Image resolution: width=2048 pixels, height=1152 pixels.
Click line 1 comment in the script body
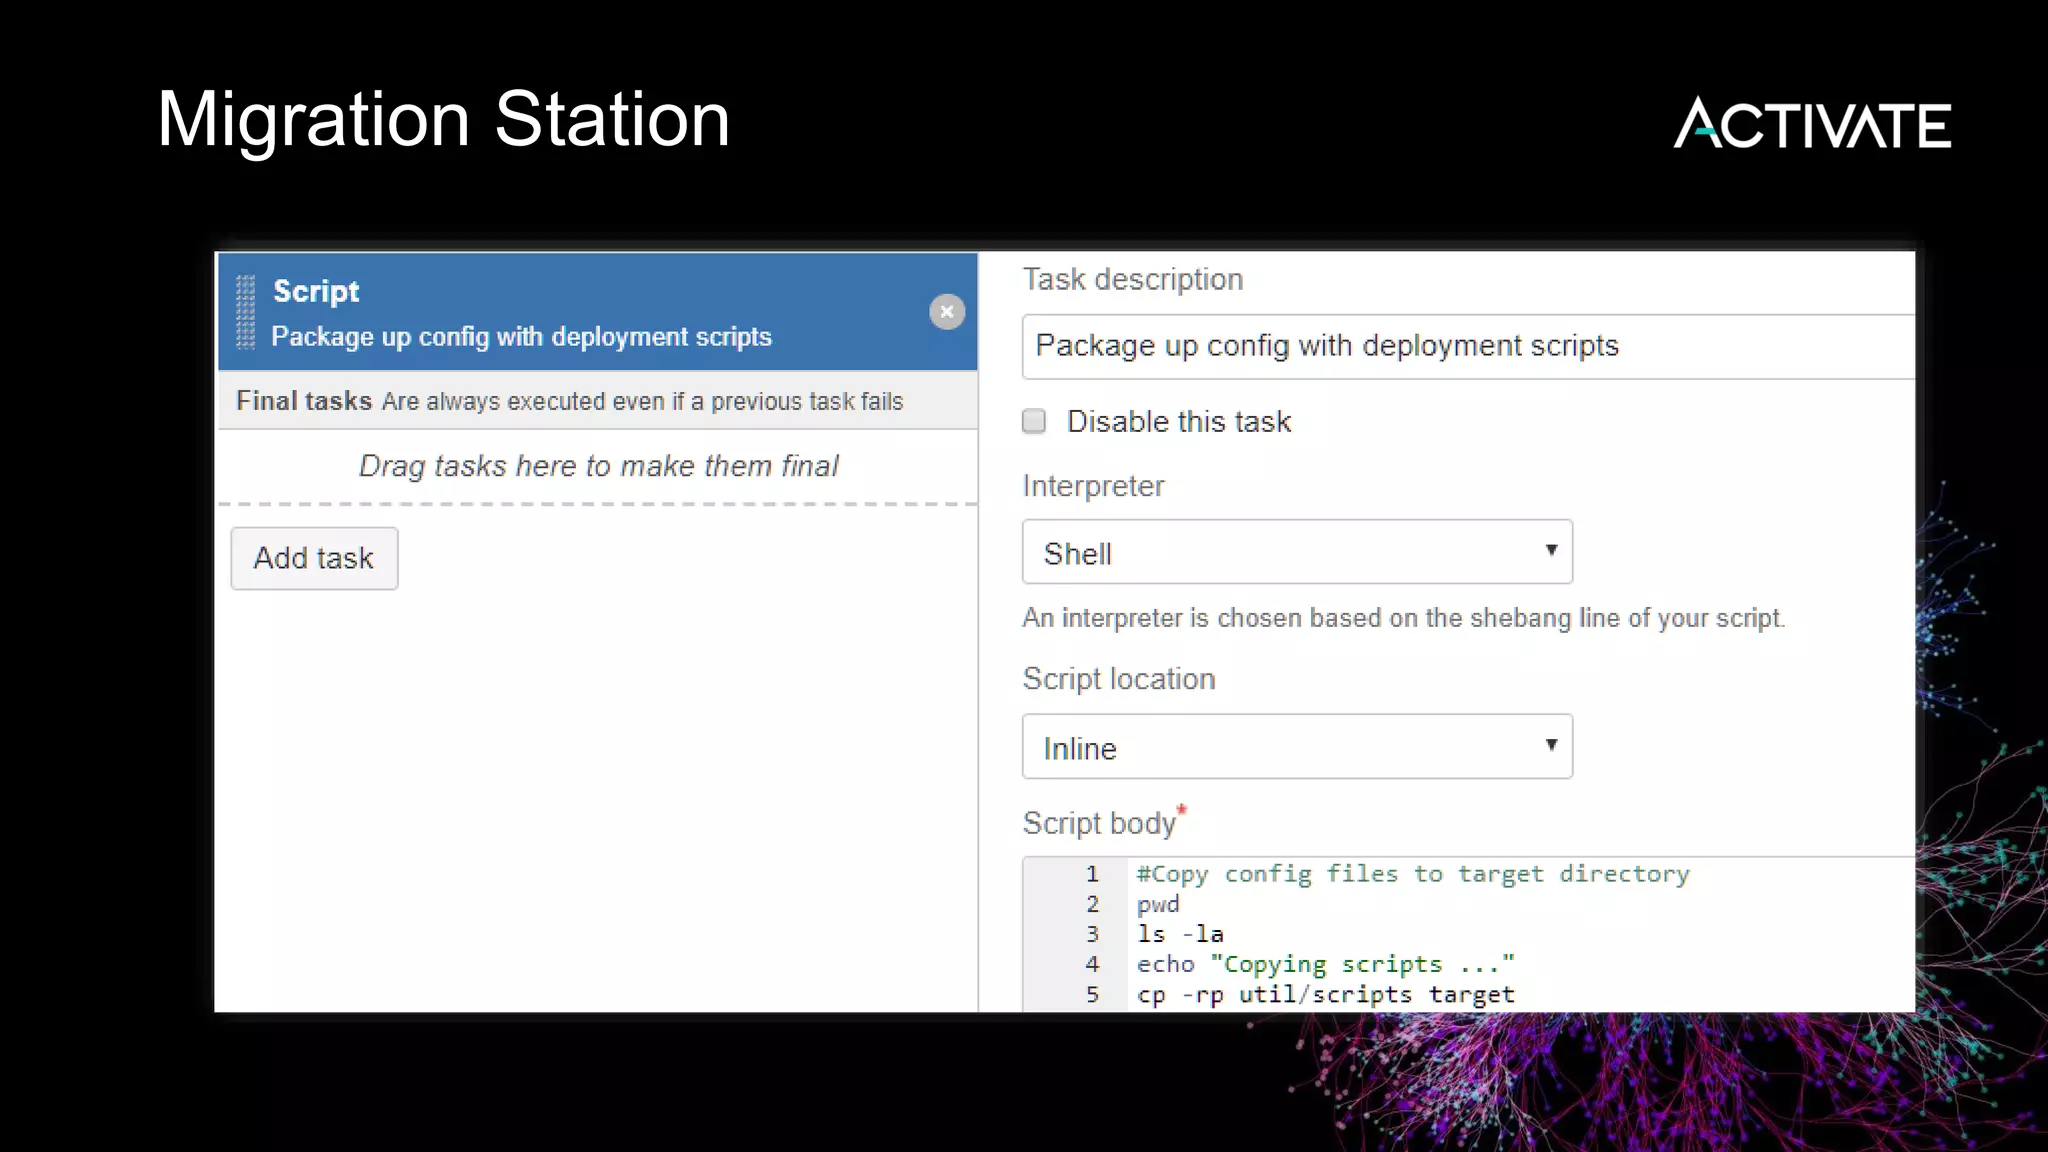point(1412,874)
